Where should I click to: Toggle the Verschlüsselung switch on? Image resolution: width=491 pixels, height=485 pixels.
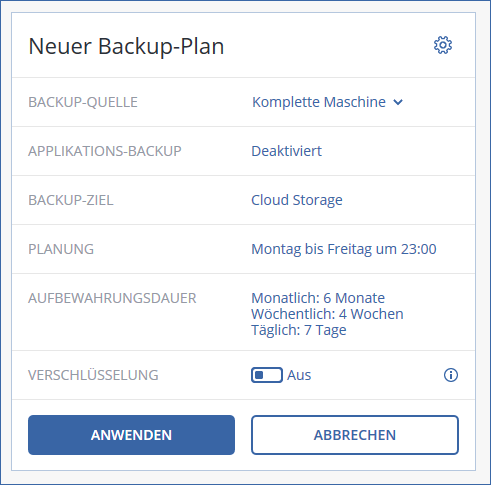[267, 375]
